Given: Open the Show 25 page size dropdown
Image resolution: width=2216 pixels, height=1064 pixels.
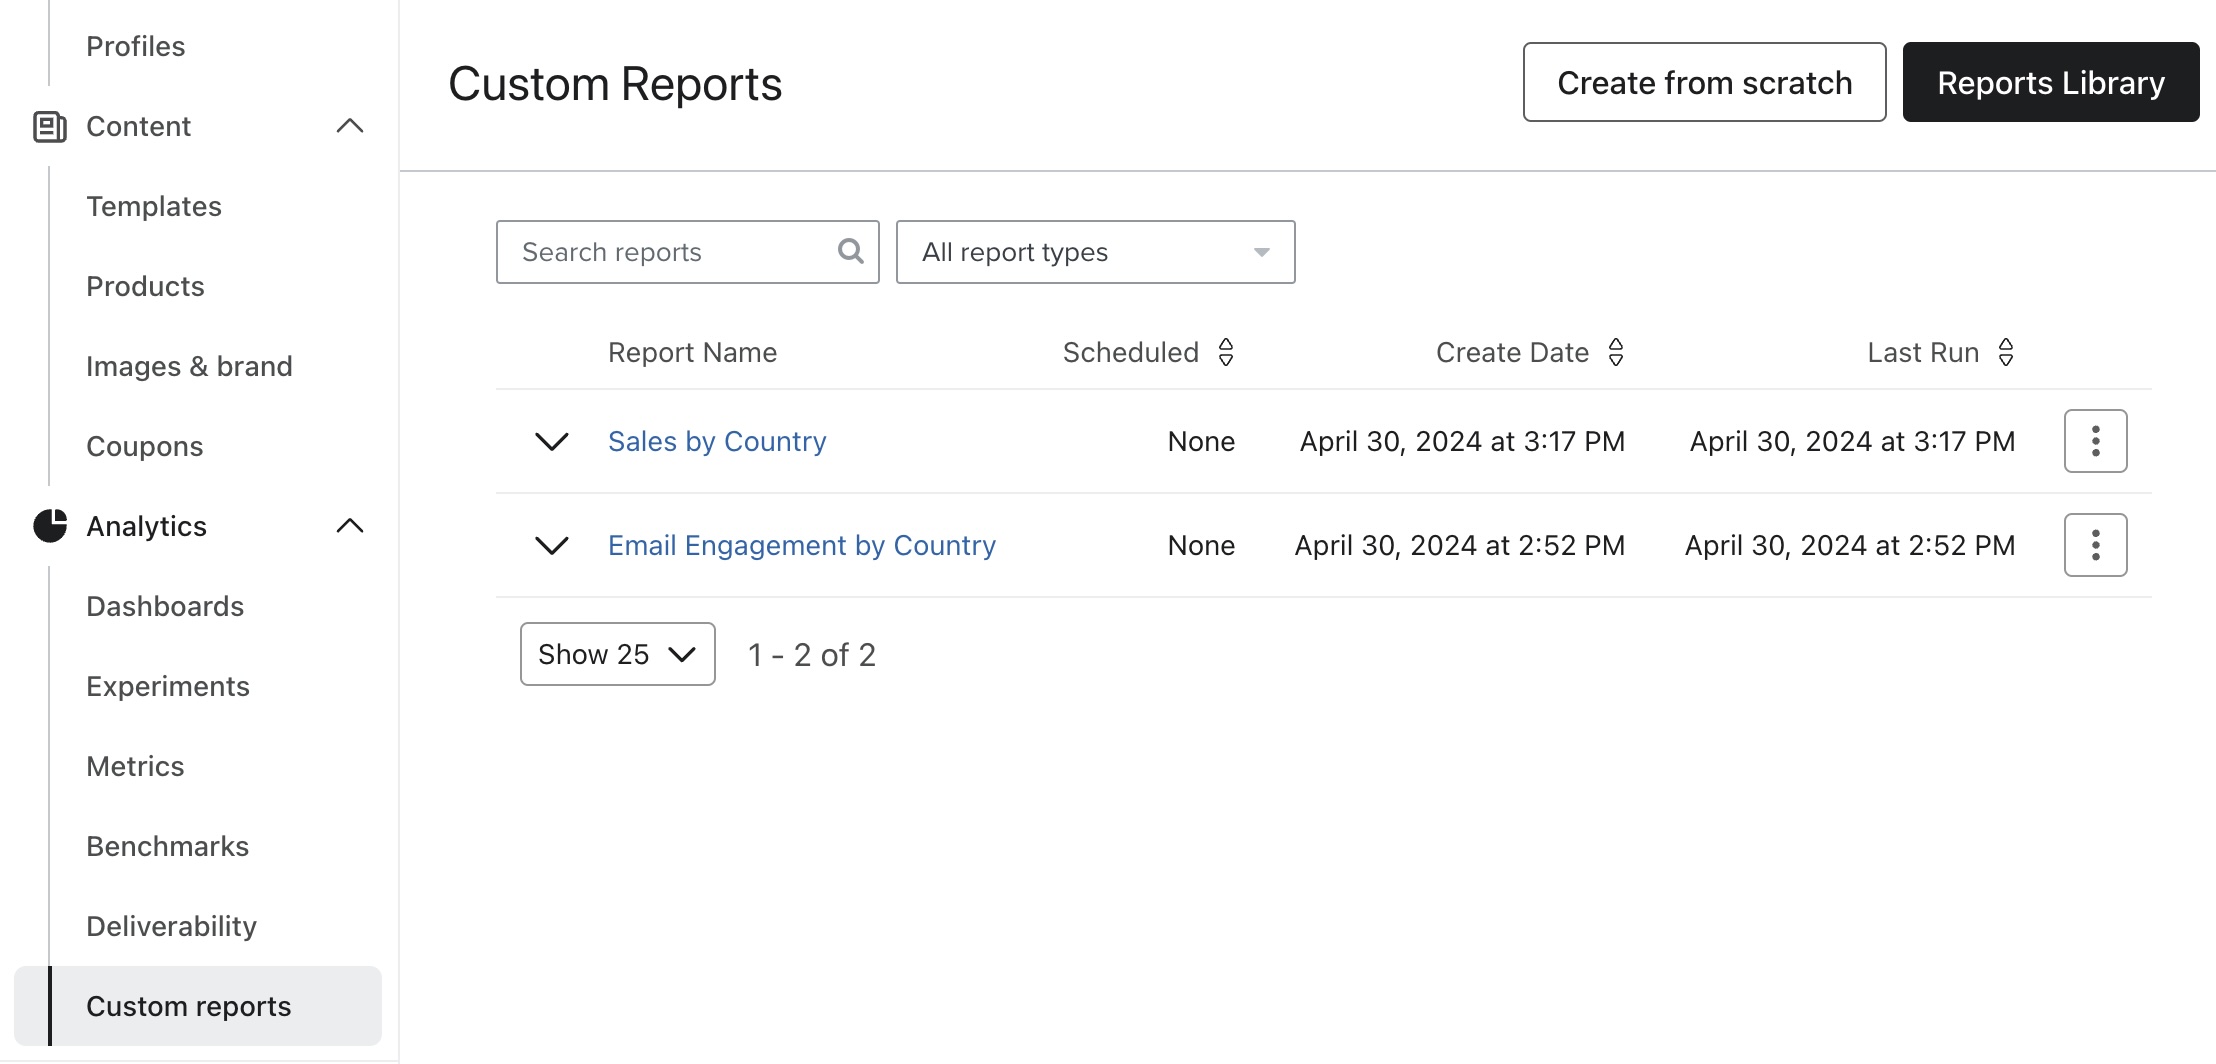Looking at the screenshot, I should coord(617,653).
